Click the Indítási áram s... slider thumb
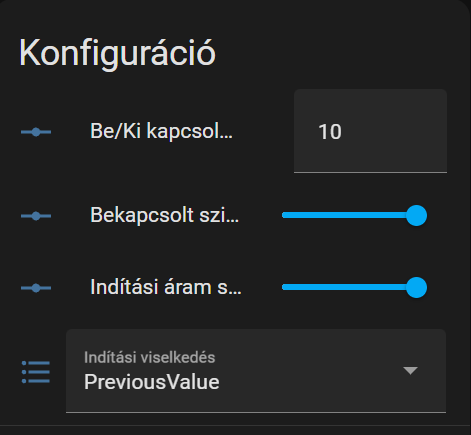 [416, 287]
